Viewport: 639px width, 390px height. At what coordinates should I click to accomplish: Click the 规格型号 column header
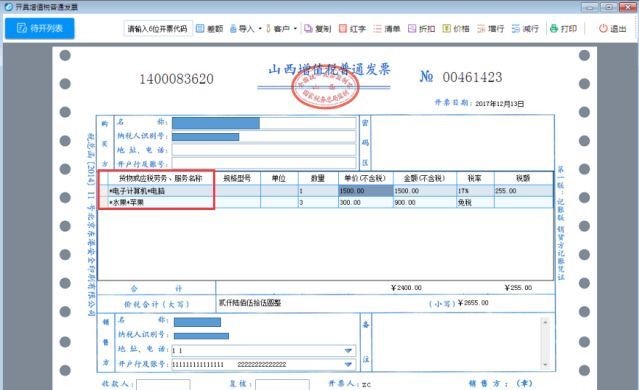238,178
